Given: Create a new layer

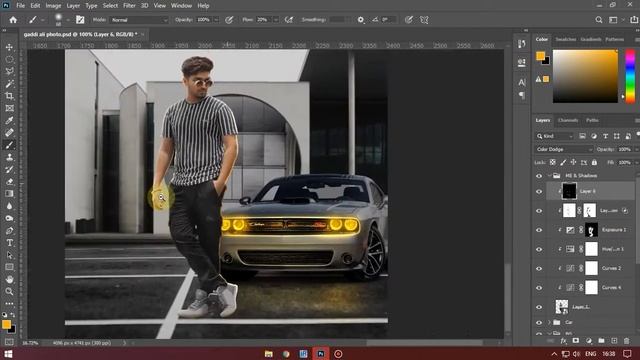Looking at the screenshot, I should pyautogui.click(x=614, y=340).
